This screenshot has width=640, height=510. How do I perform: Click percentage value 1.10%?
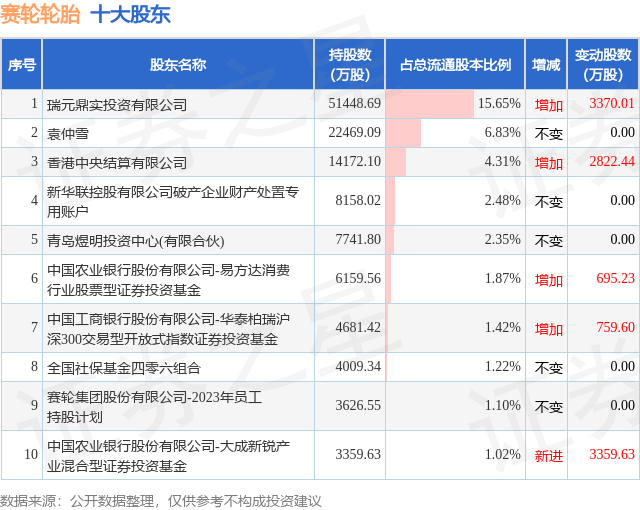pos(502,405)
